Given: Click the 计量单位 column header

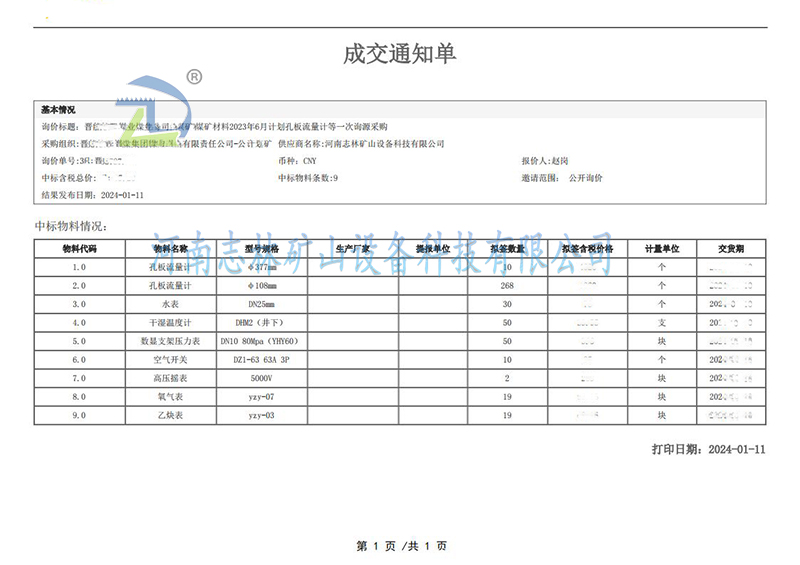Looking at the screenshot, I should point(662,249).
